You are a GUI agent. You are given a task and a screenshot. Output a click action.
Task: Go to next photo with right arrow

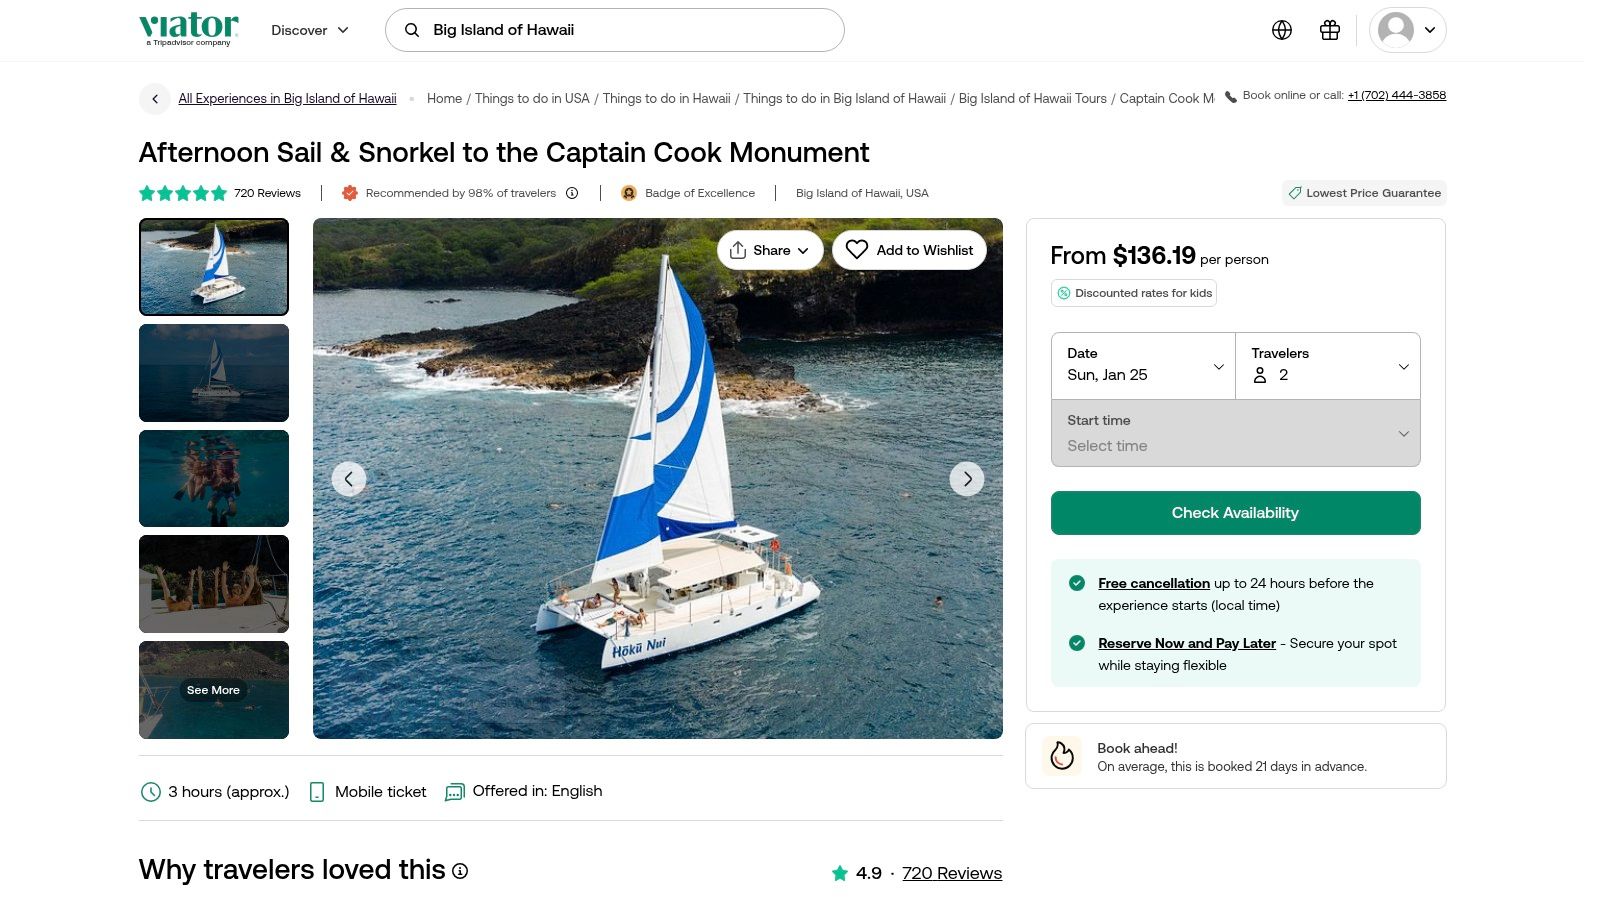pyautogui.click(x=967, y=479)
